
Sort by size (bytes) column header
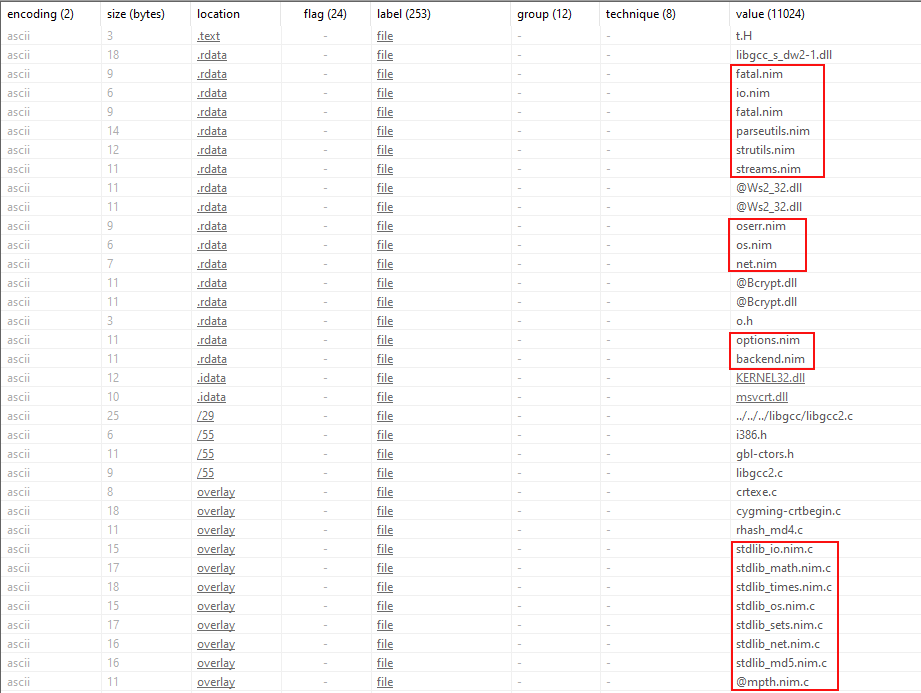click(136, 14)
